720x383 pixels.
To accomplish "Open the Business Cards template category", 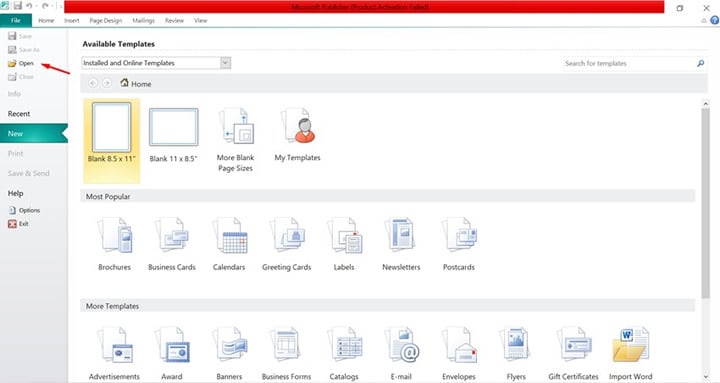I will [172, 245].
